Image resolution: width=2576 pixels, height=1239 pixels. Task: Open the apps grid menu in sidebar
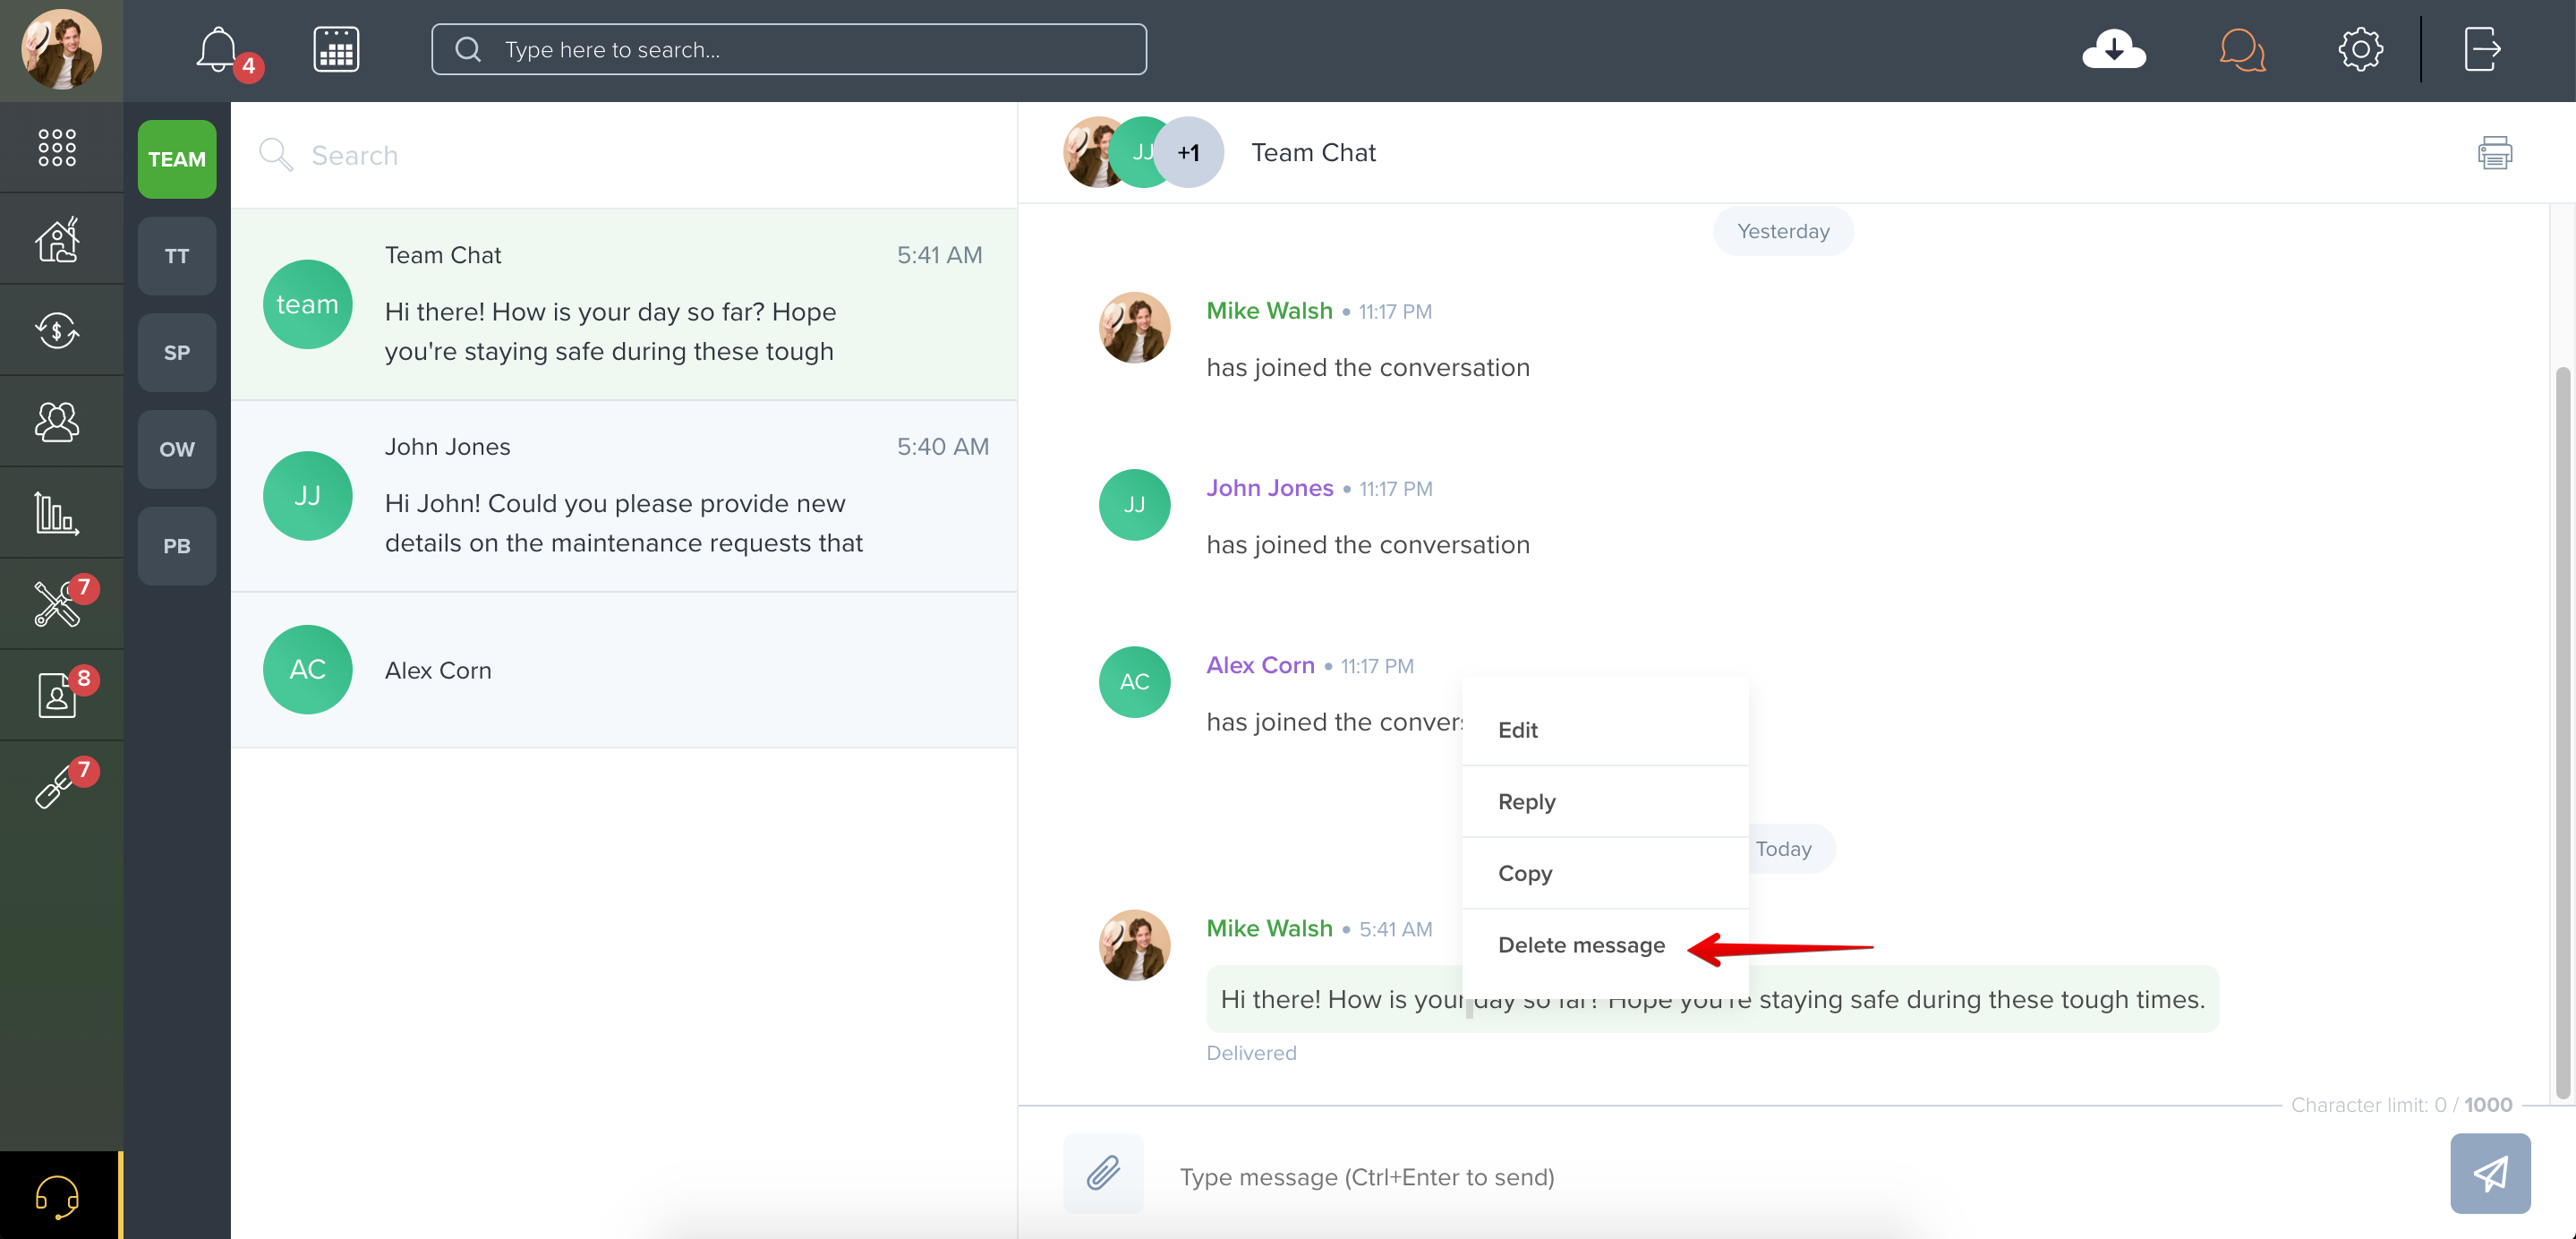(x=57, y=147)
